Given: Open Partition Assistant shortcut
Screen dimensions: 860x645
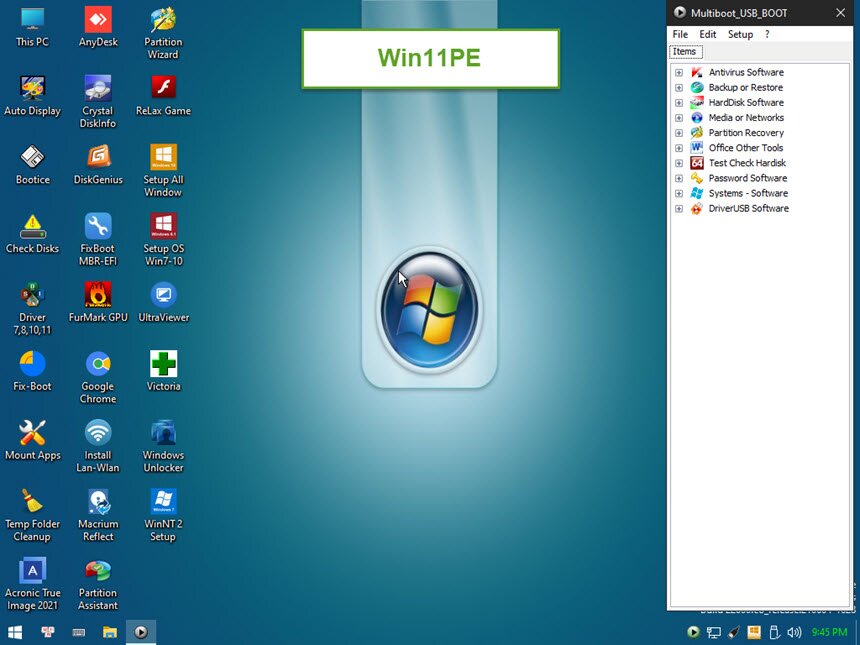Looking at the screenshot, I should click(x=98, y=585).
